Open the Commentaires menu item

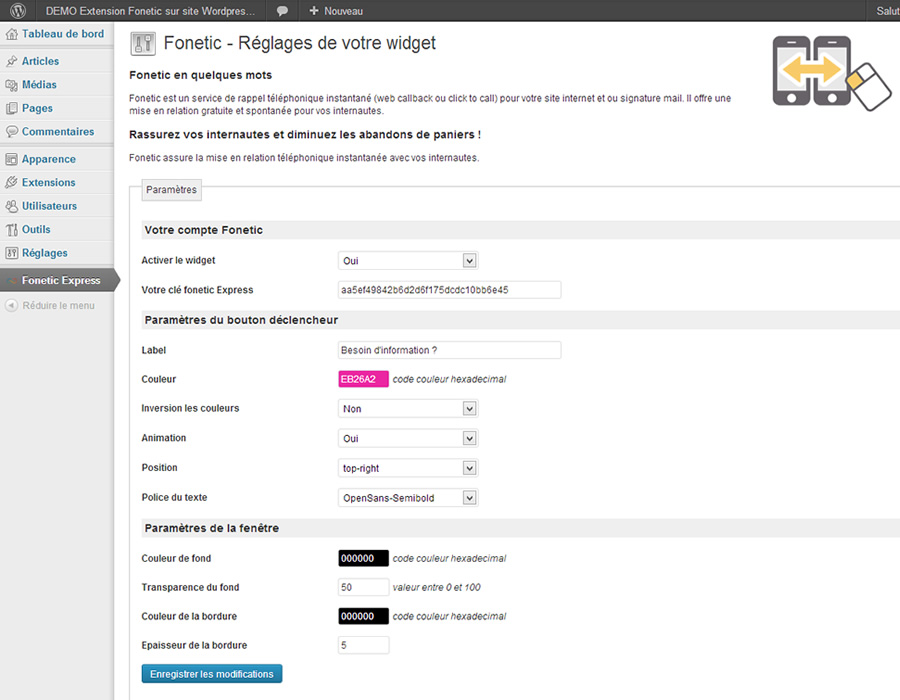pyautogui.click(x=58, y=131)
